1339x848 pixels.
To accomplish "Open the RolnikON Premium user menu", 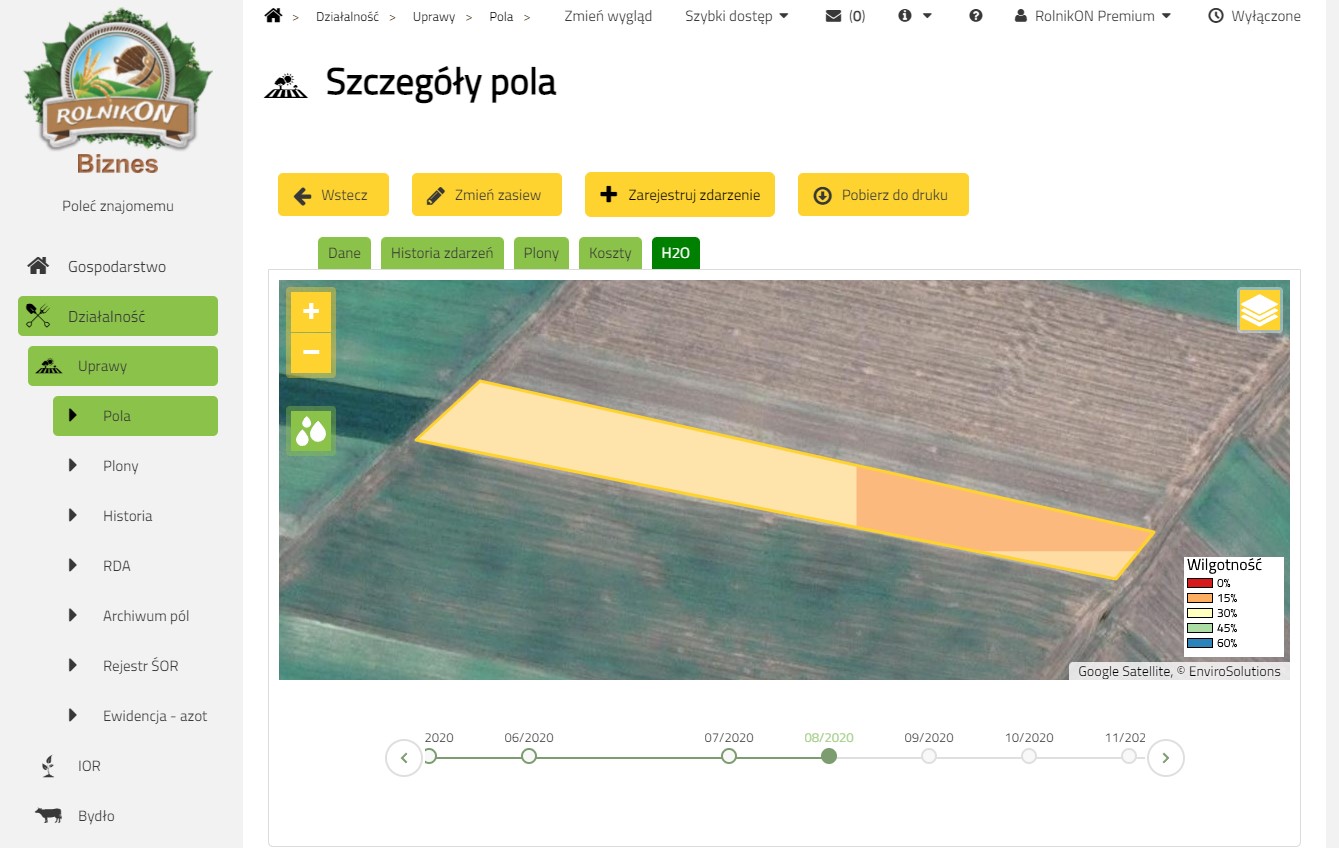I will (x=1093, y=16).
